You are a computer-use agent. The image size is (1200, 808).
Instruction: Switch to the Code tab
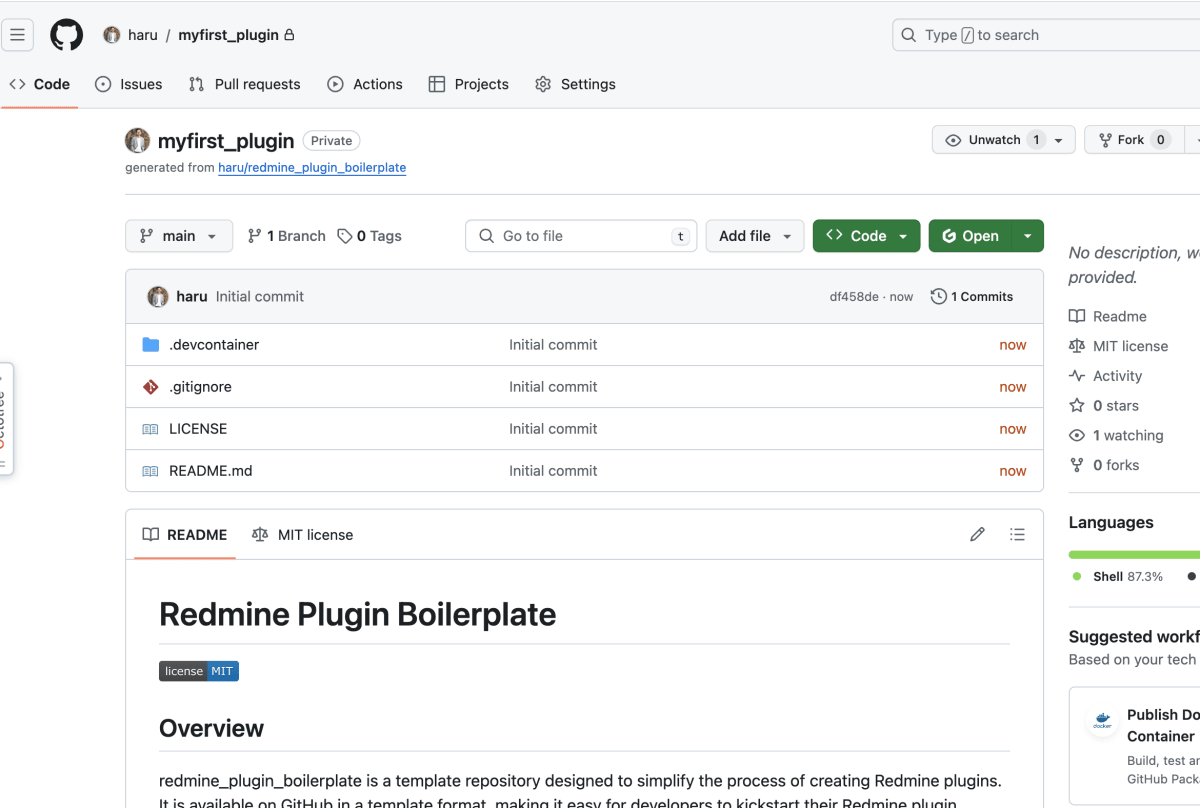[40, 84]
